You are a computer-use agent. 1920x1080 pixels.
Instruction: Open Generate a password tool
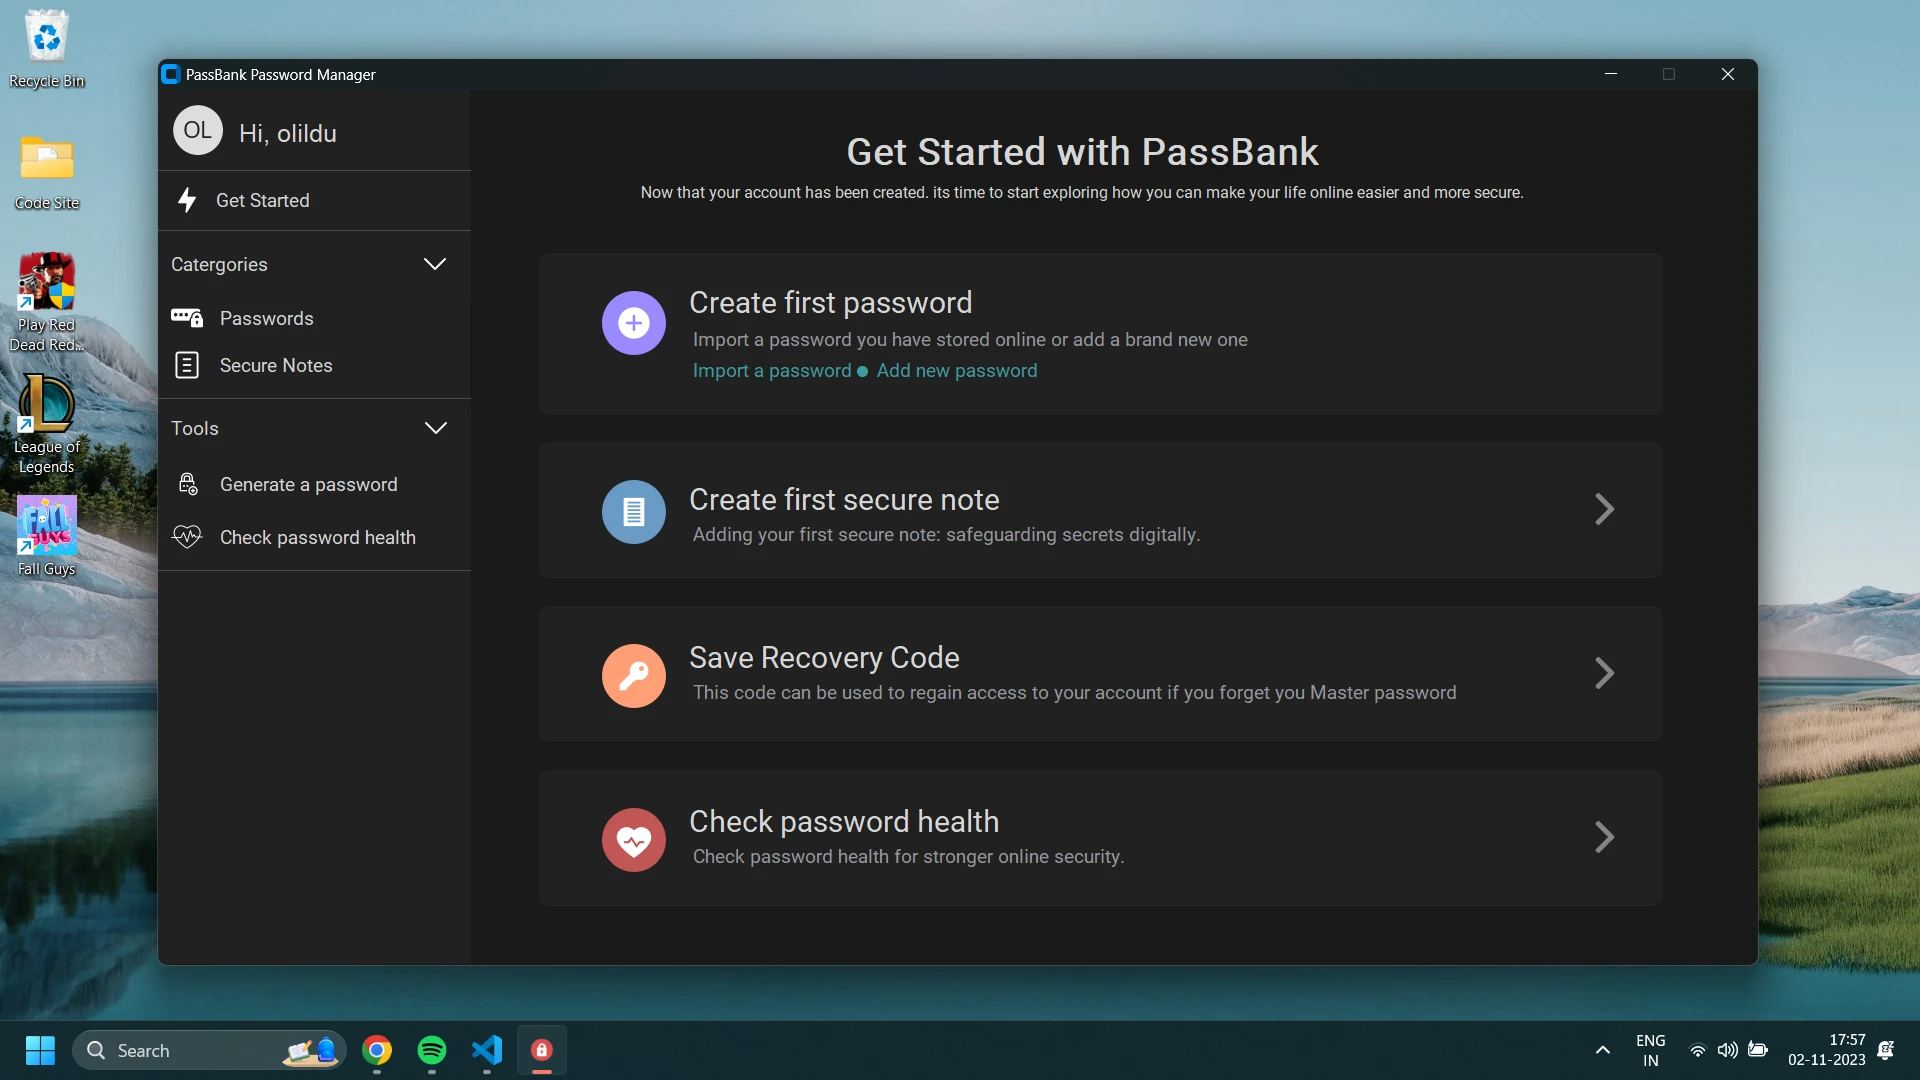(308, 484)
